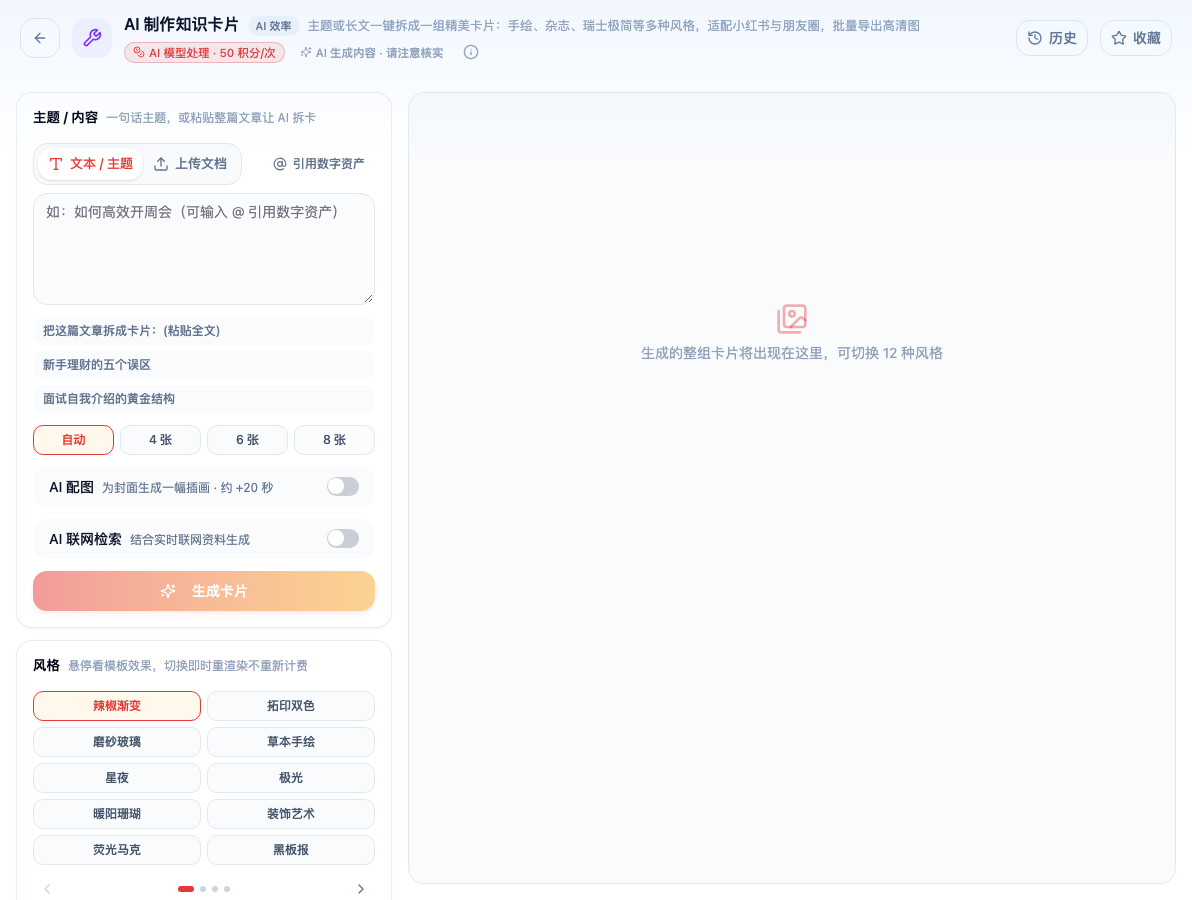
Task: Go to next style page arrow
Action: tap(360, 889)
